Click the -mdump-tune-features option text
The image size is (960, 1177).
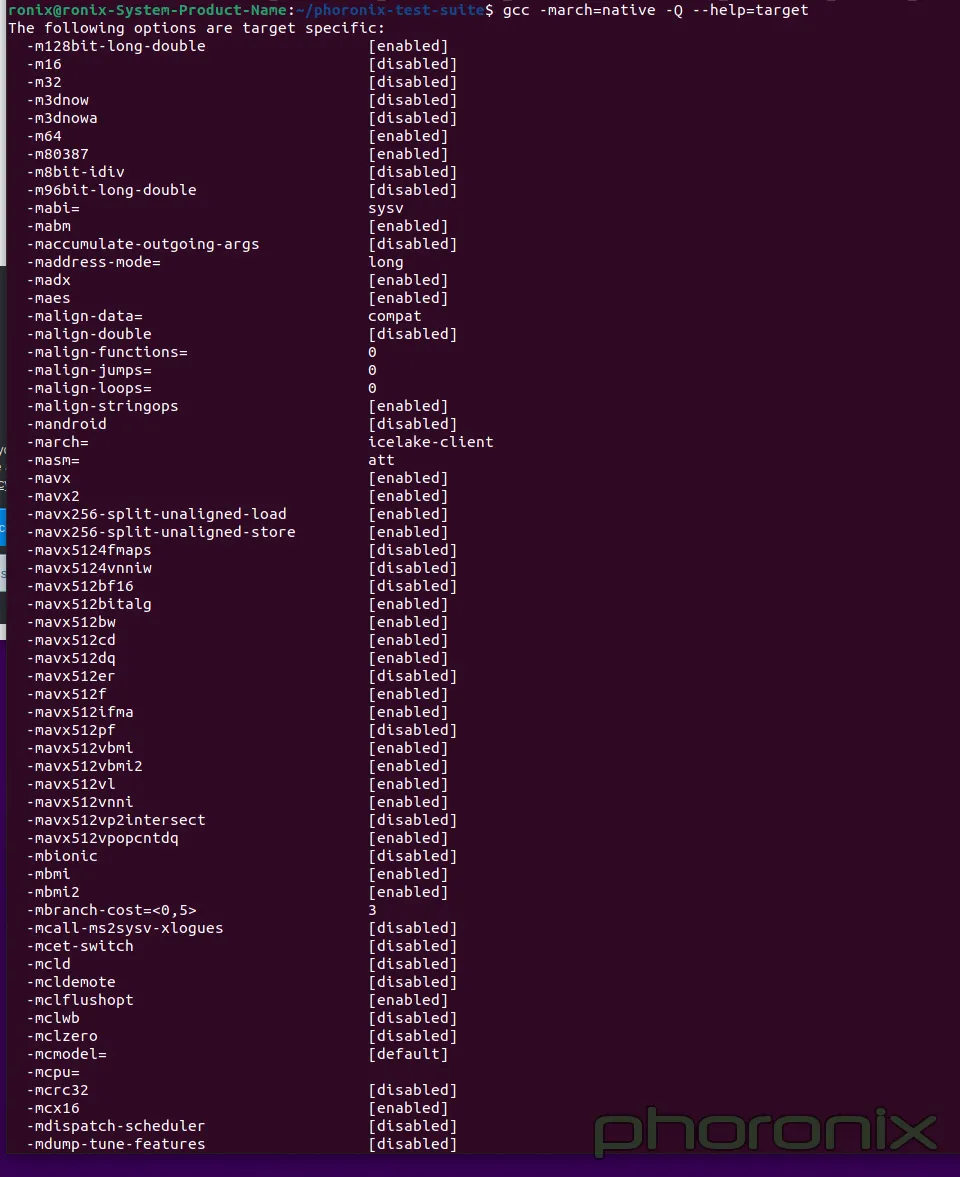[116, 1145]
